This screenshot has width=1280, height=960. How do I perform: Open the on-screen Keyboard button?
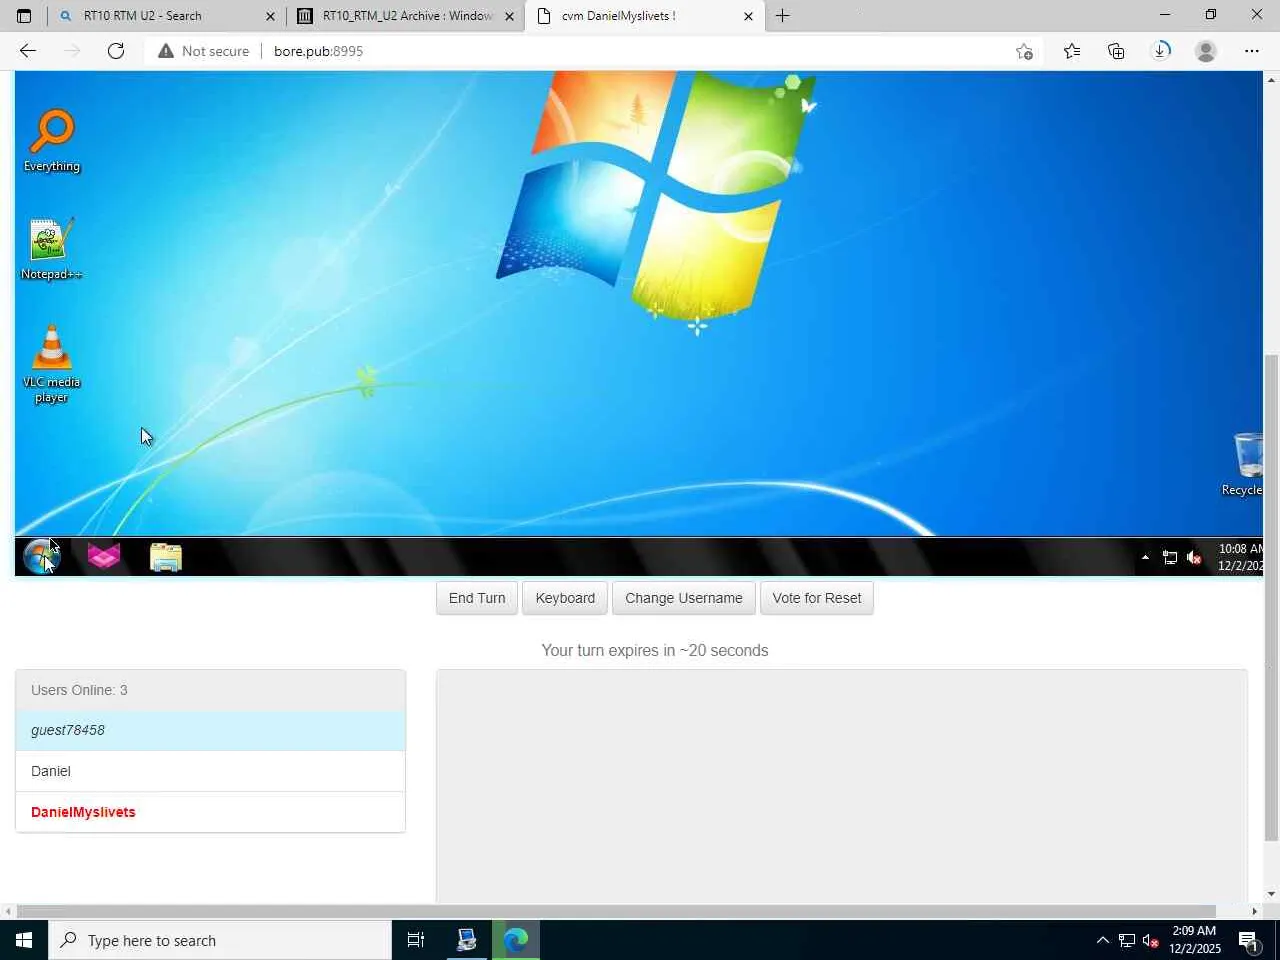coord(565,598)
